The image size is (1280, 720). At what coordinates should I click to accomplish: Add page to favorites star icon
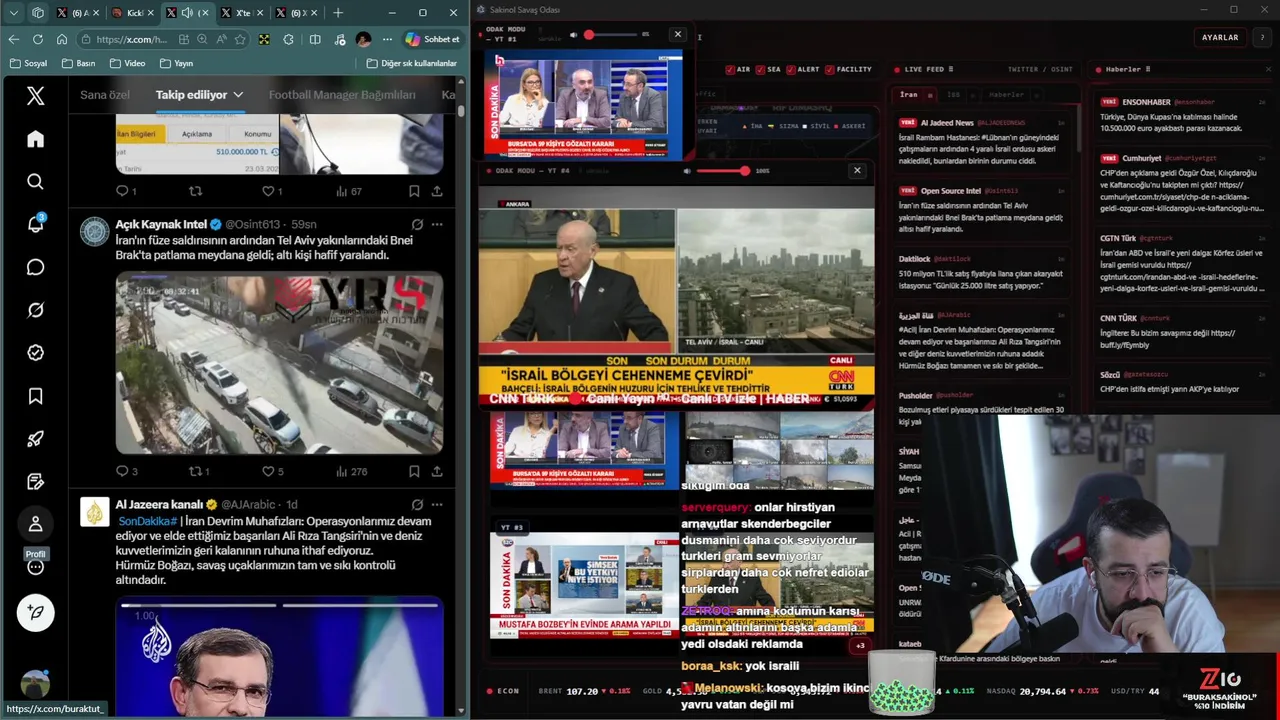[240, 39]
